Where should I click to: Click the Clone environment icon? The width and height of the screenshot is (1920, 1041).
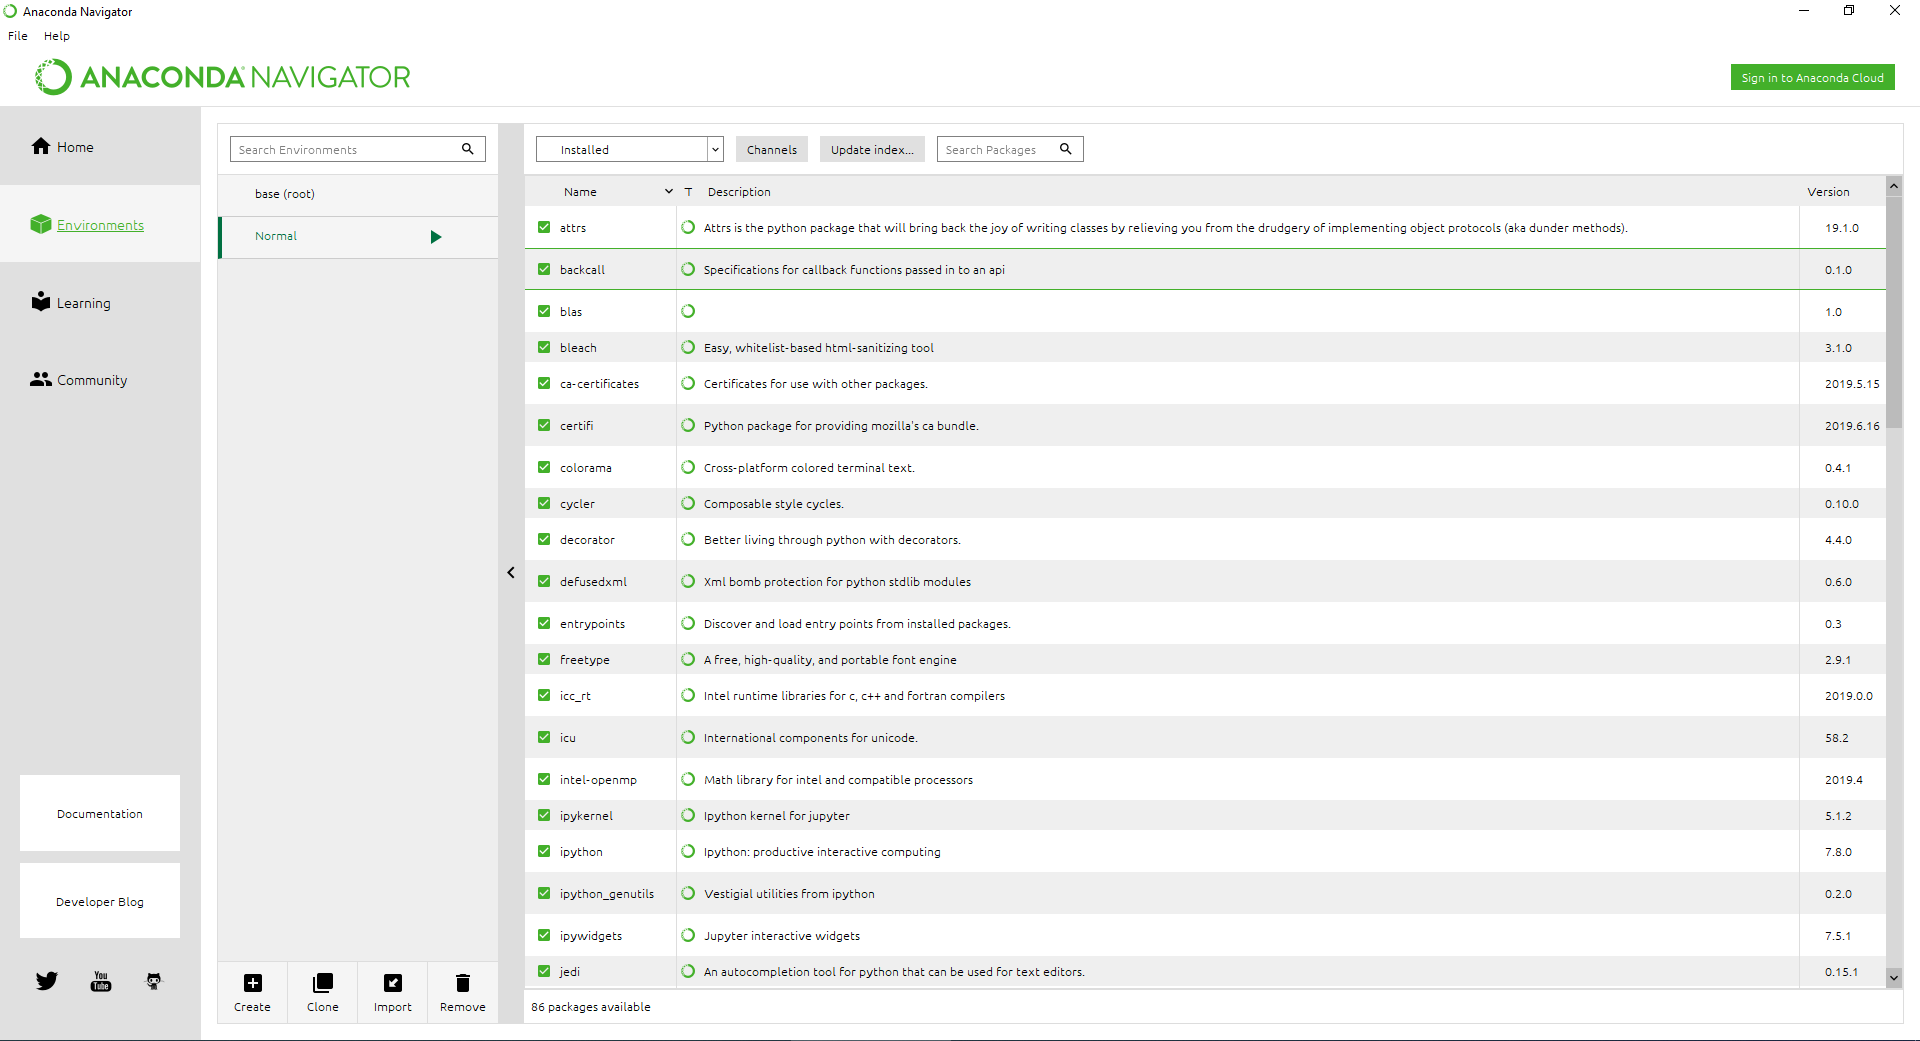323,983
